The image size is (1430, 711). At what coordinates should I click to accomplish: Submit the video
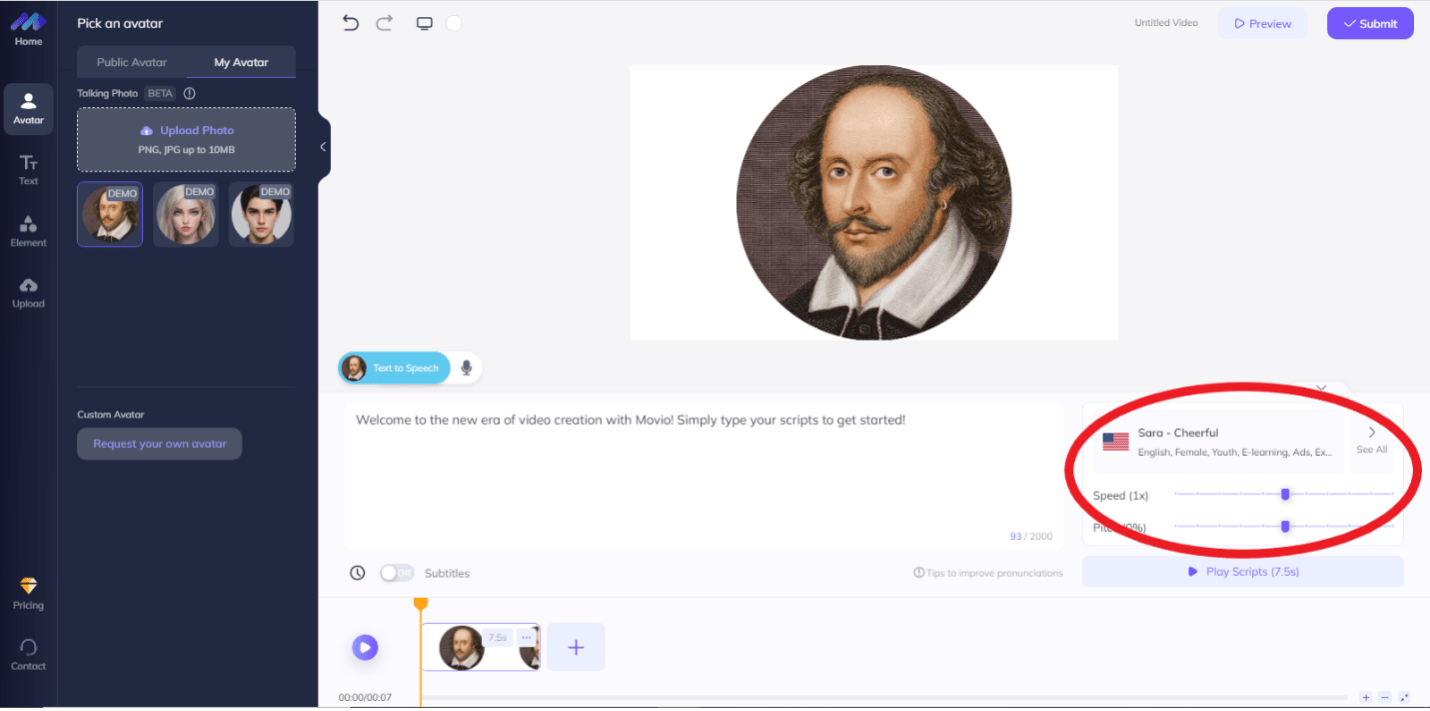click(1370, 23)
